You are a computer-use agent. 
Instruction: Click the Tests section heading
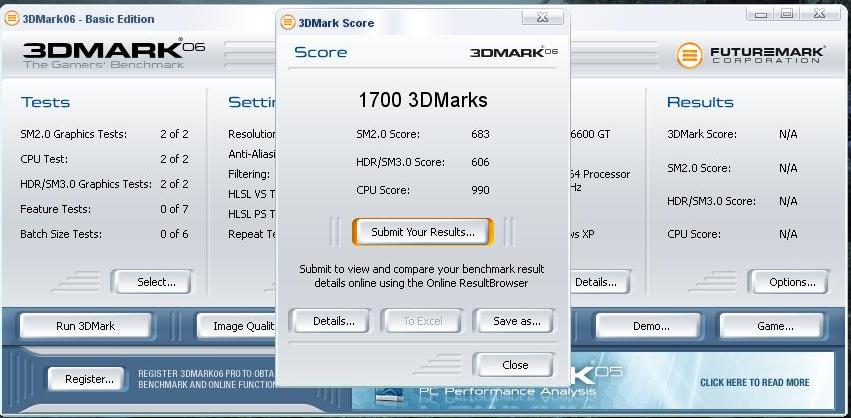(x=46, y=102)
